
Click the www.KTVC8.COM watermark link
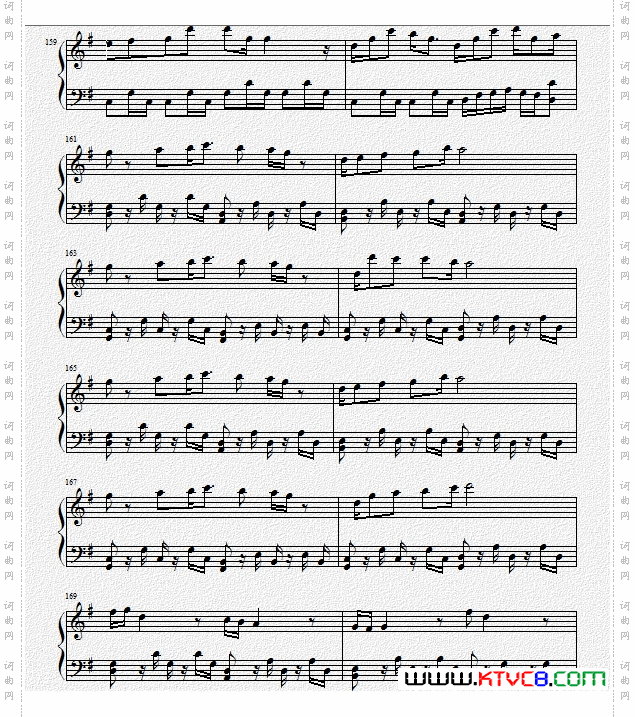click(x=505, y=678)
